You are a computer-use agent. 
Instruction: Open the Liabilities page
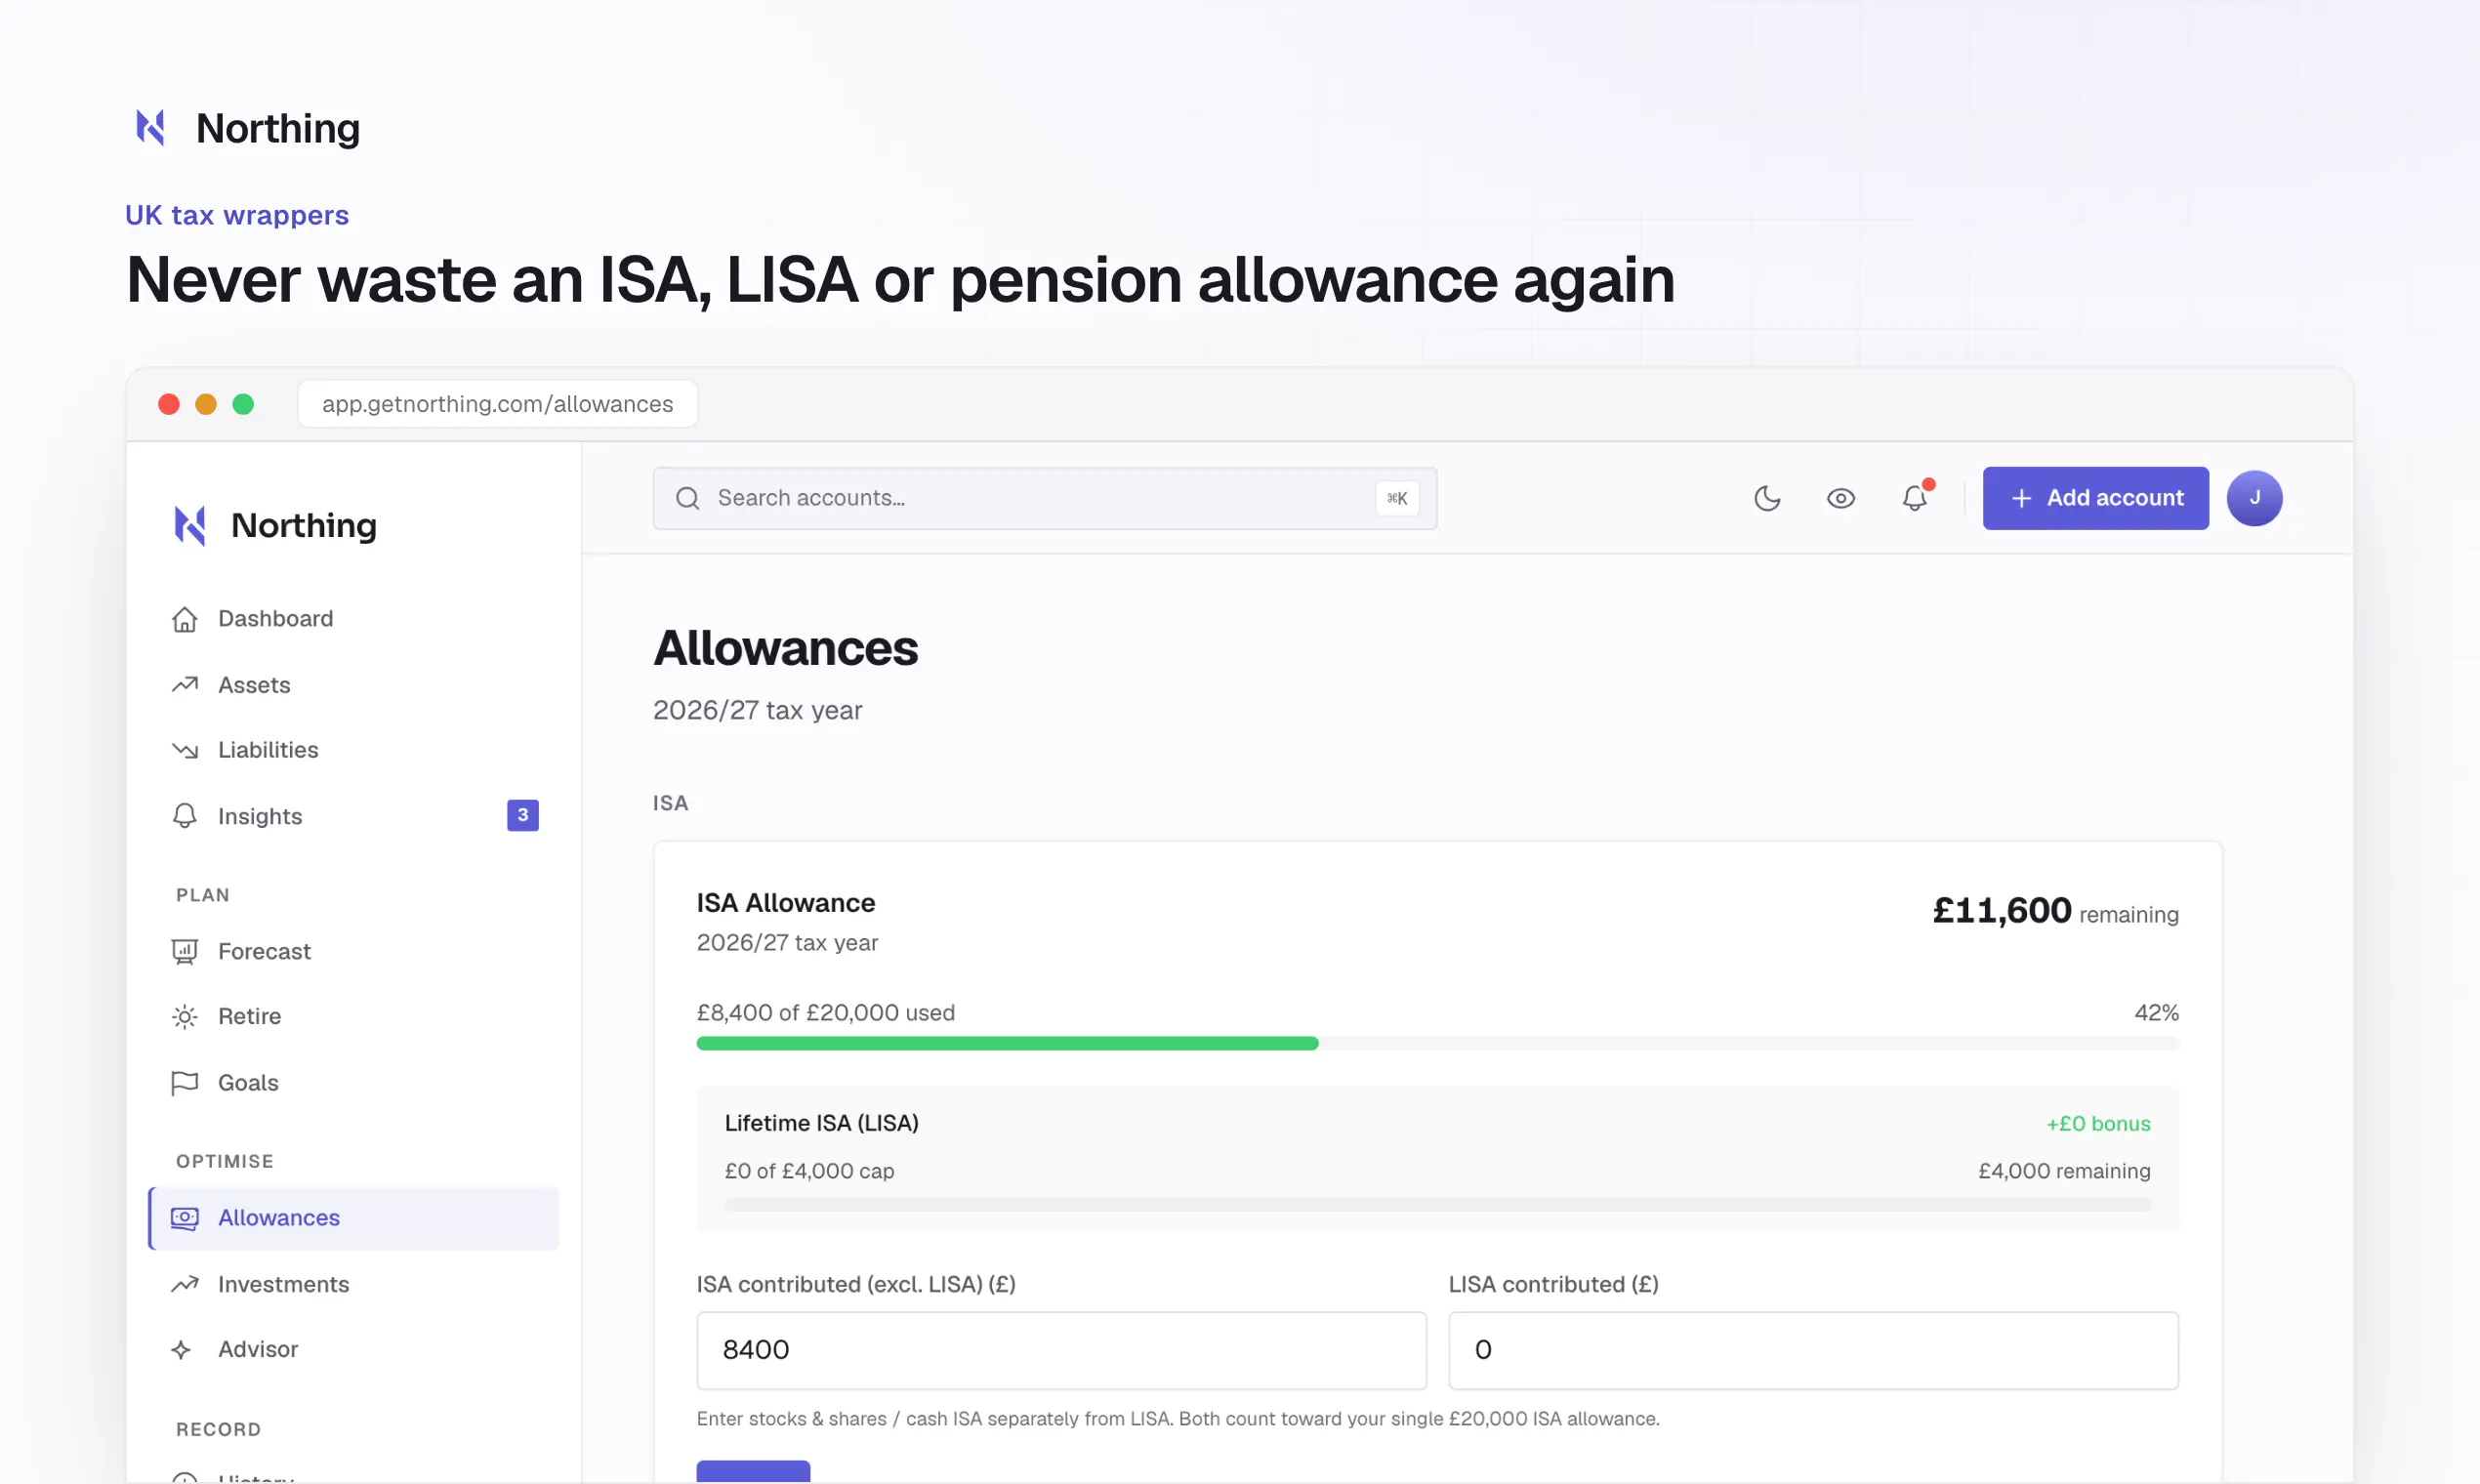354,750
